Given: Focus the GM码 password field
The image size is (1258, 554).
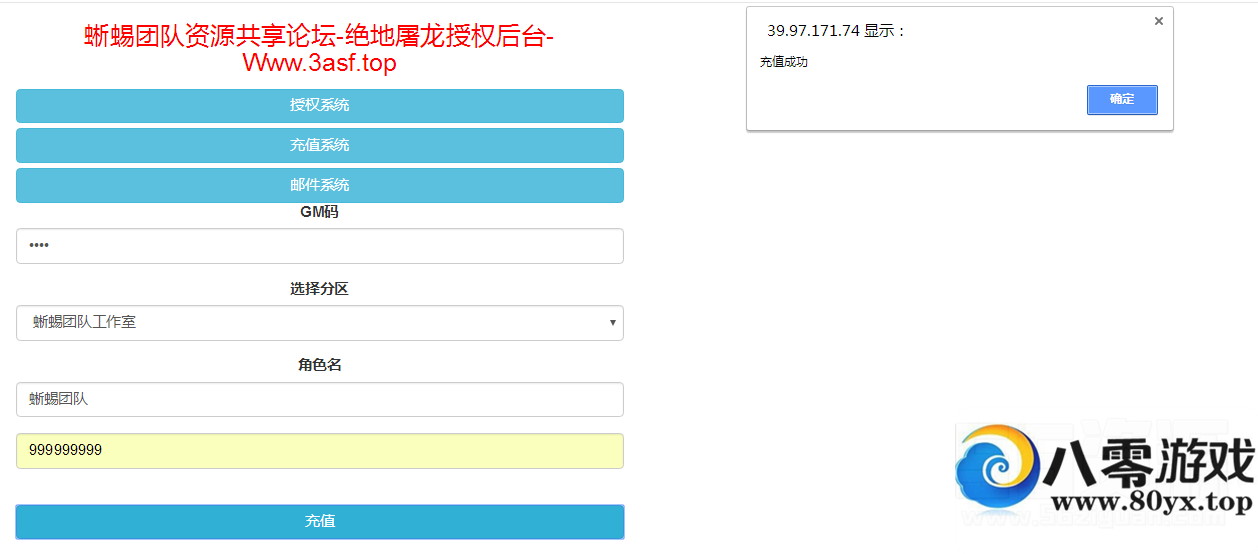Looking at the screenshot, I should click(x=320, y=246).
